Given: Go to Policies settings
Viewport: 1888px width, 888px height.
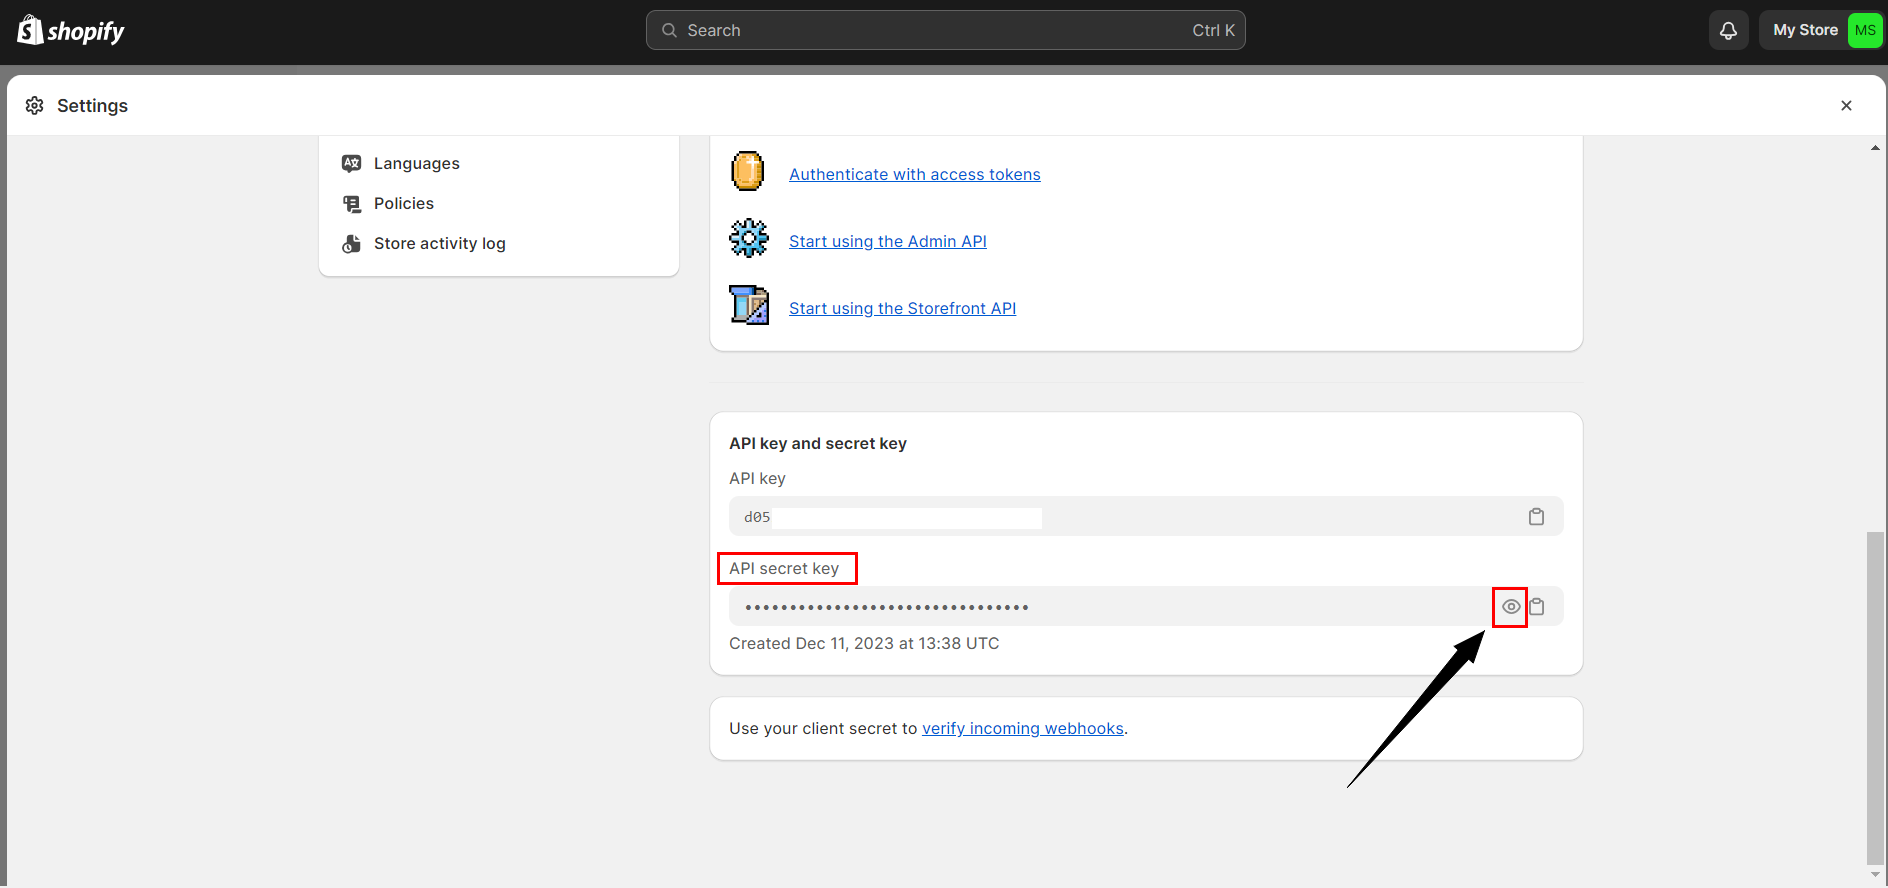Looking at the screenshot, I should (x=403, y=204).
